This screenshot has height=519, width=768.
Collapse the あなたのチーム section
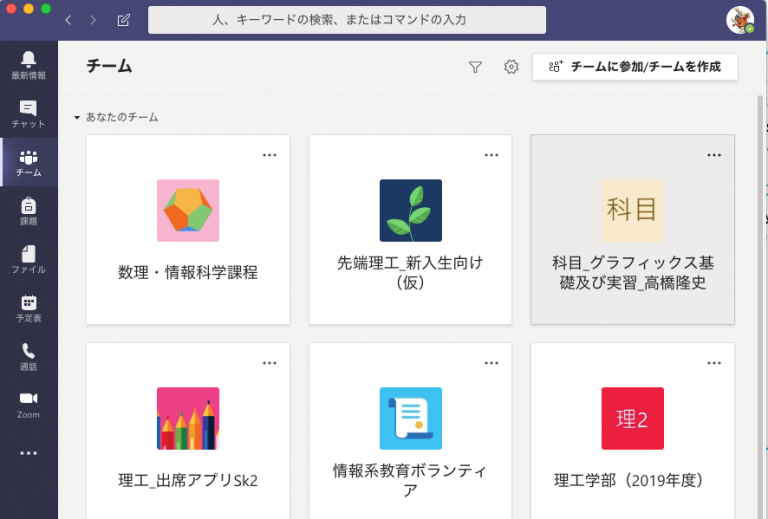click(77, 118)
